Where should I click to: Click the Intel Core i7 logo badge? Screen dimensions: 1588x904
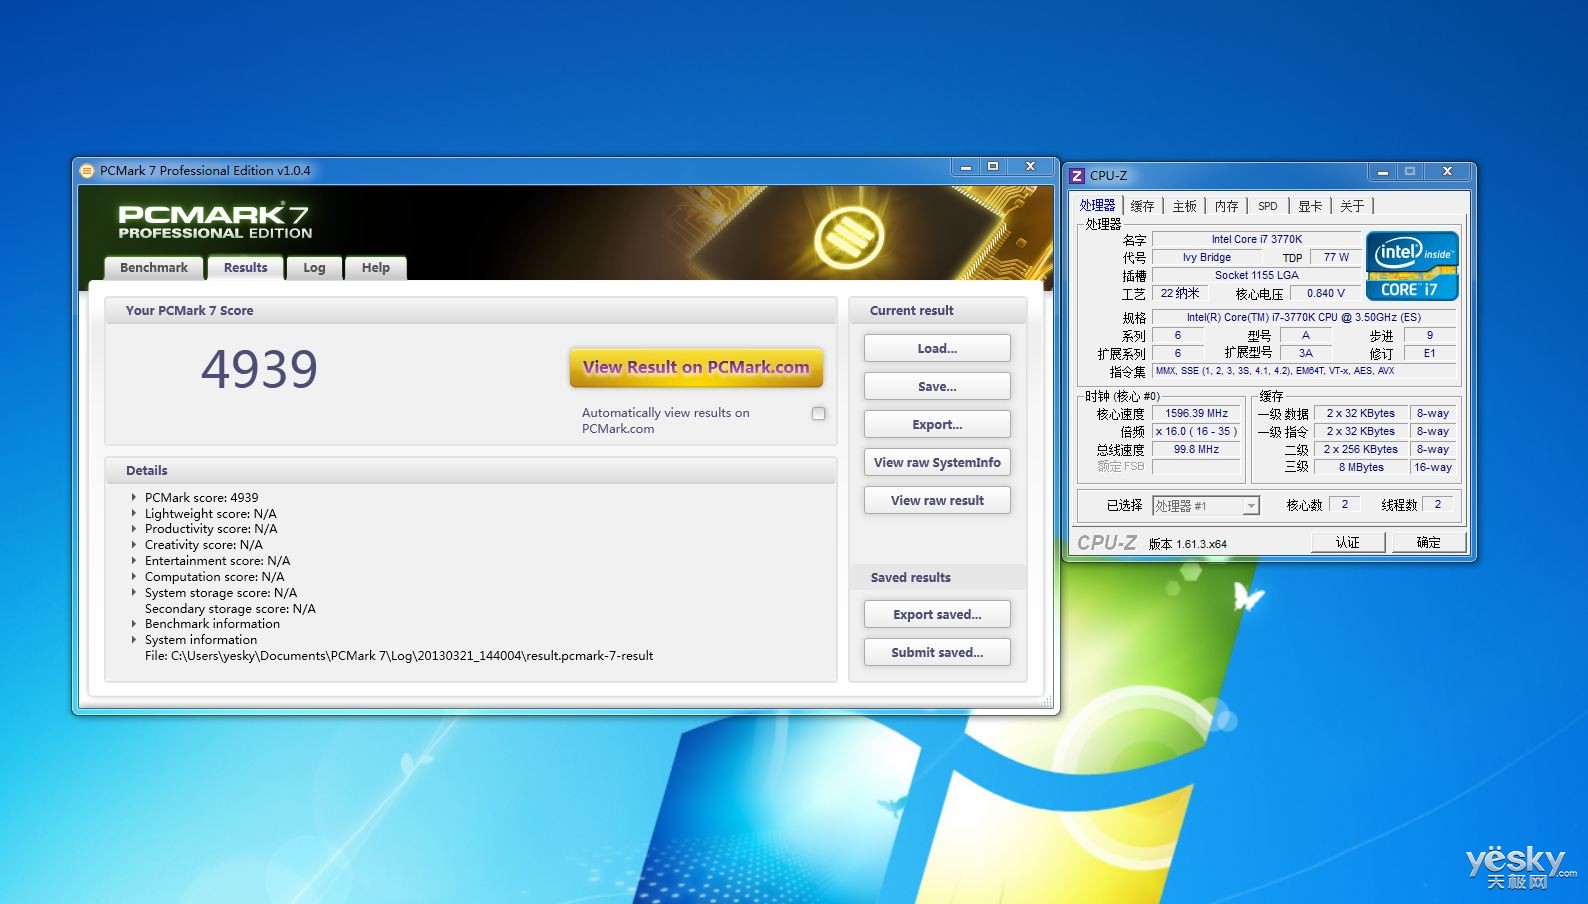(x=1412, y=266)
